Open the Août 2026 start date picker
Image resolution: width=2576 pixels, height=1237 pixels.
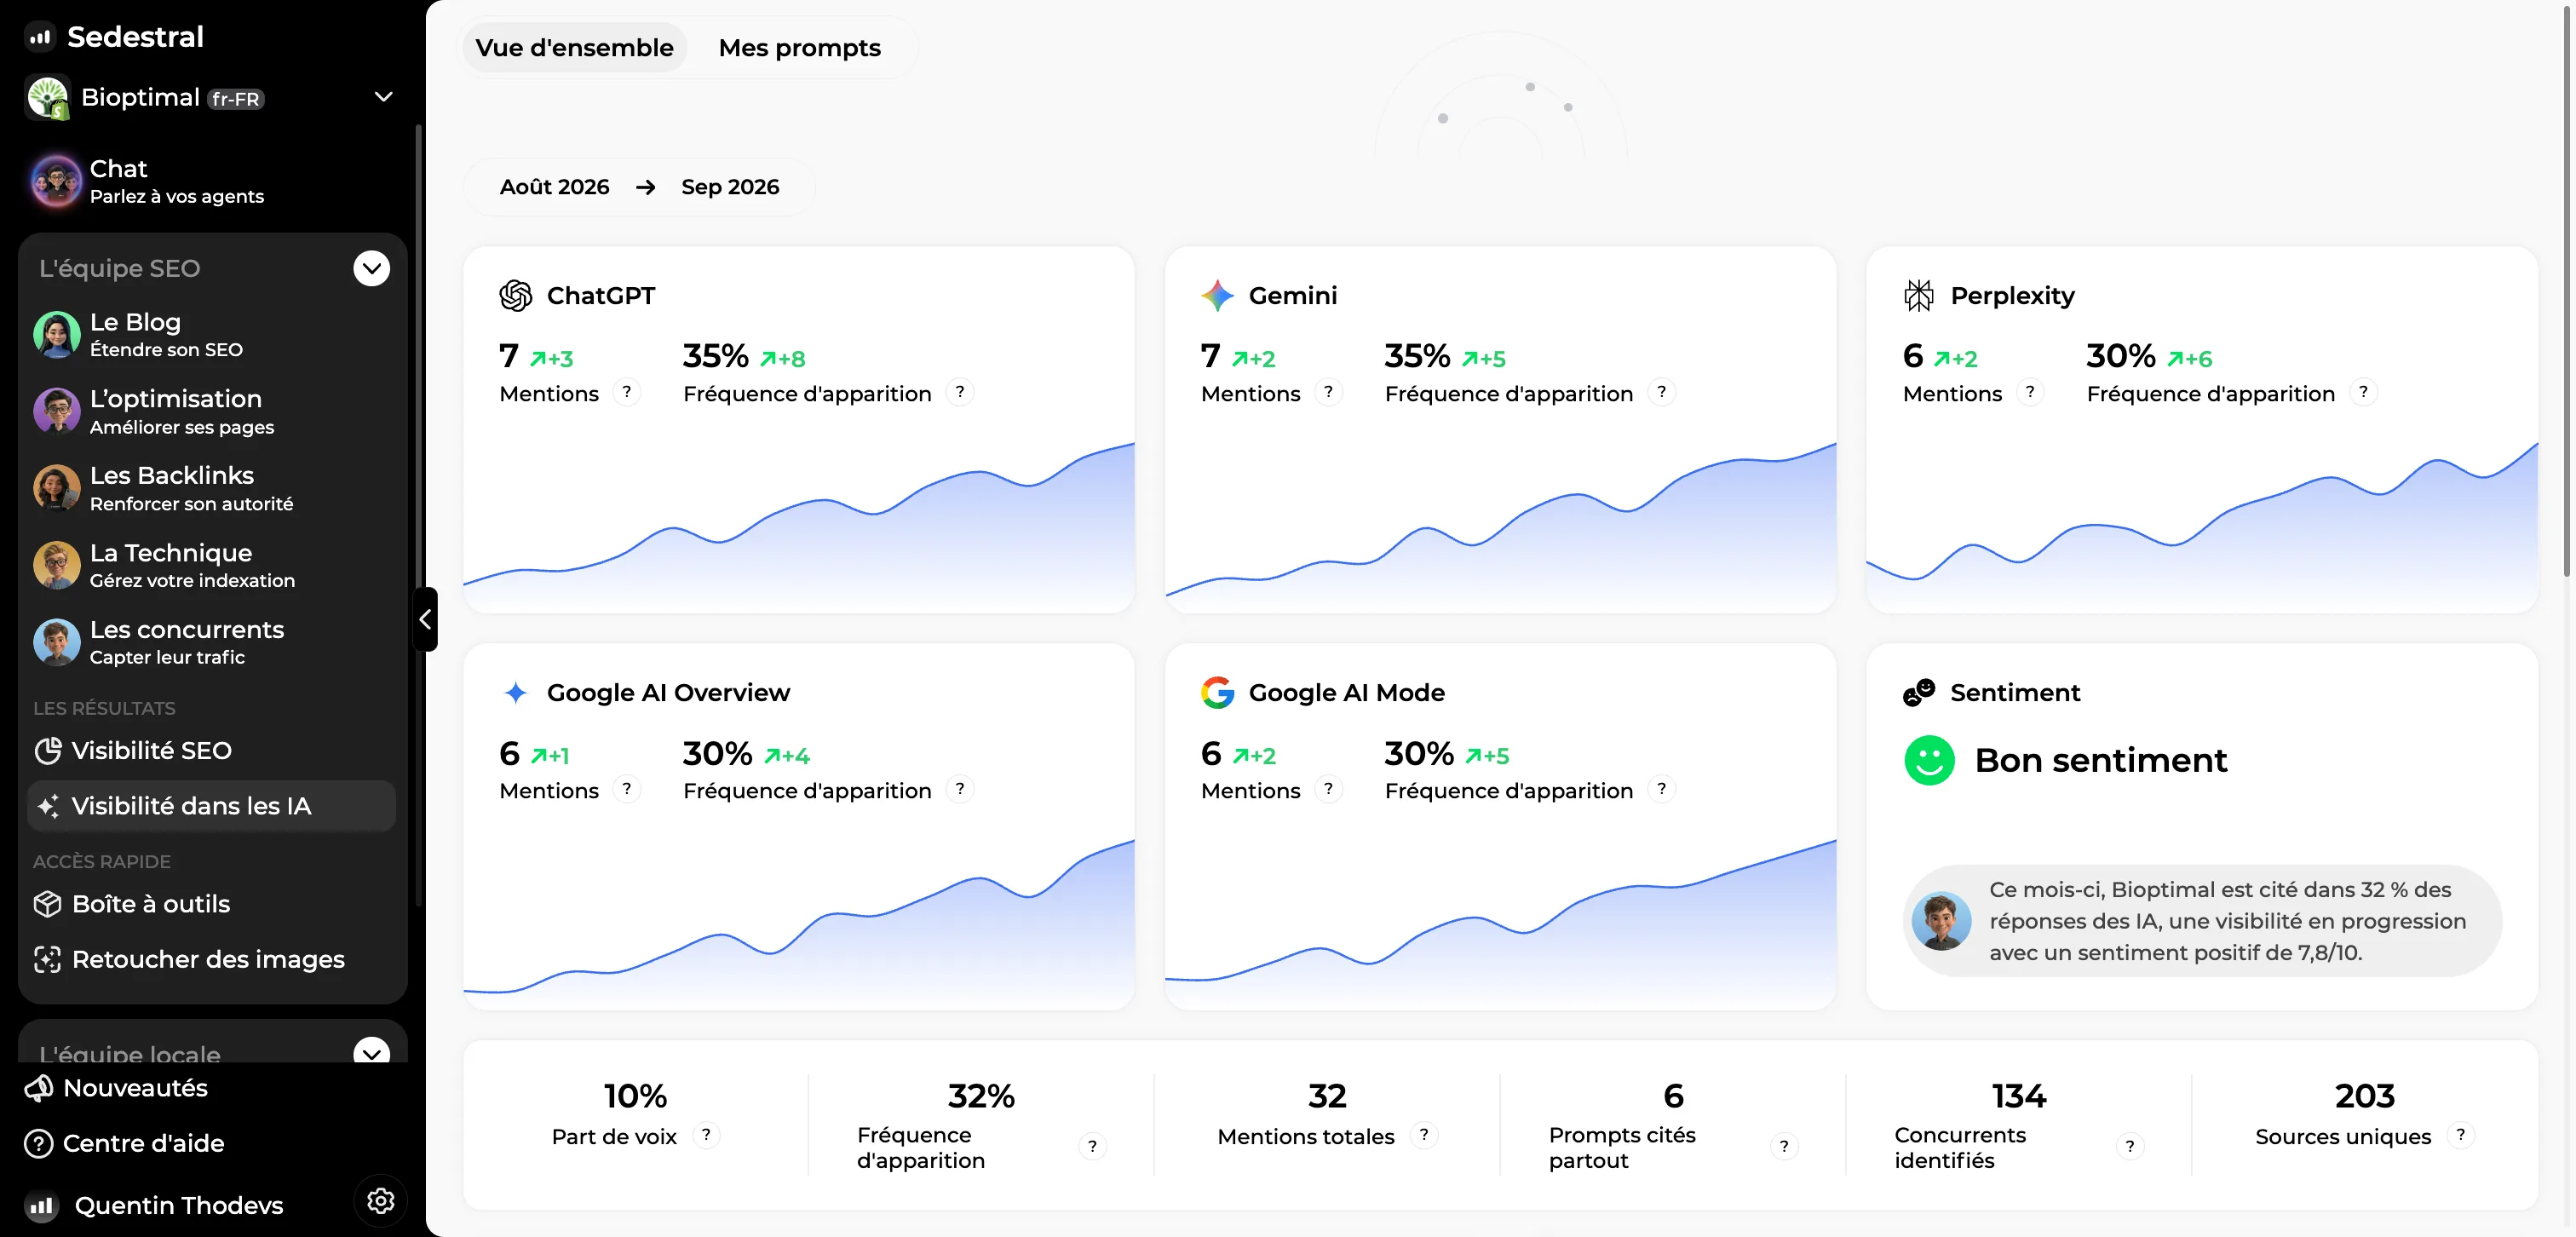(x=554, y=187)
